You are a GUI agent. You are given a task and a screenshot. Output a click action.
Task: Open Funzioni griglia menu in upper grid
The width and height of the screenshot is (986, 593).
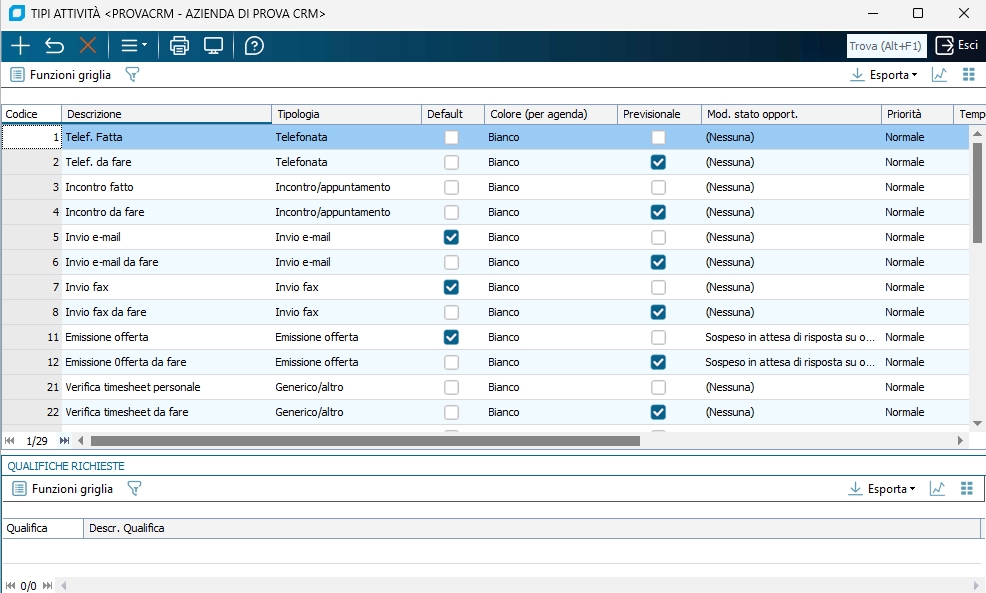click(x=61, y=75)
